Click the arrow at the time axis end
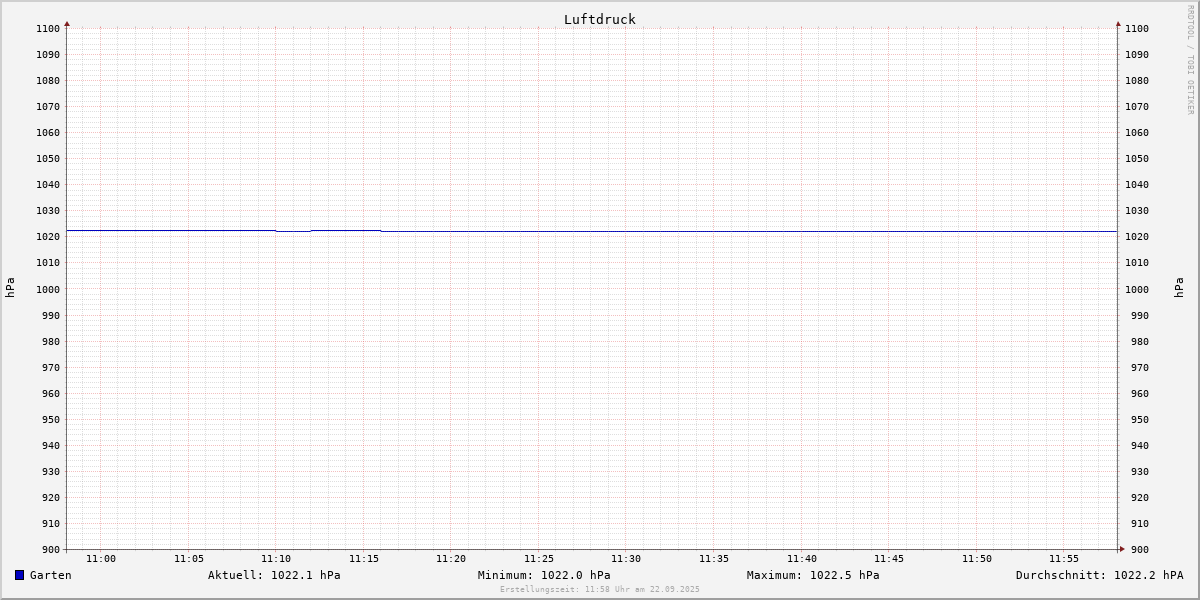Viewport: 1200px width, 600px height. (1122, 548)
